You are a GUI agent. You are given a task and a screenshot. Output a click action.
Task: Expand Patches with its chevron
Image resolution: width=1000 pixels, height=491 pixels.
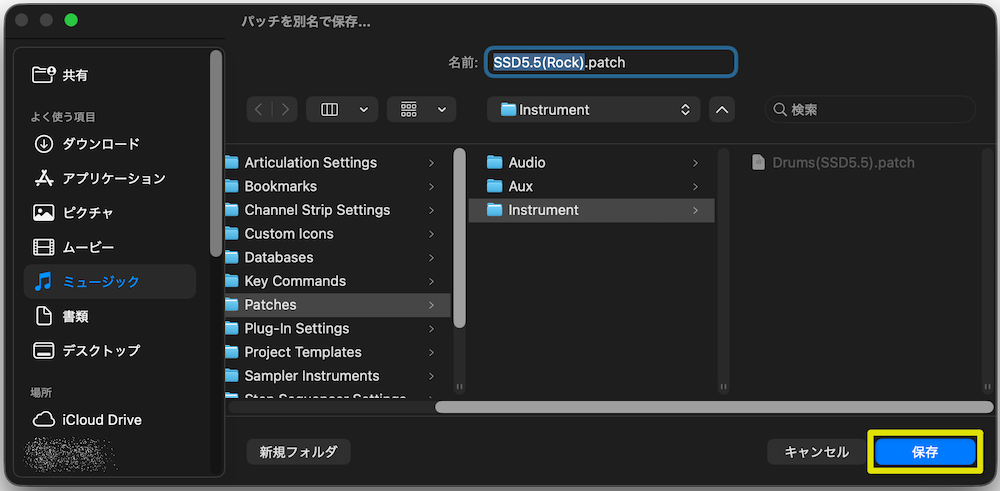pos(432,305)
